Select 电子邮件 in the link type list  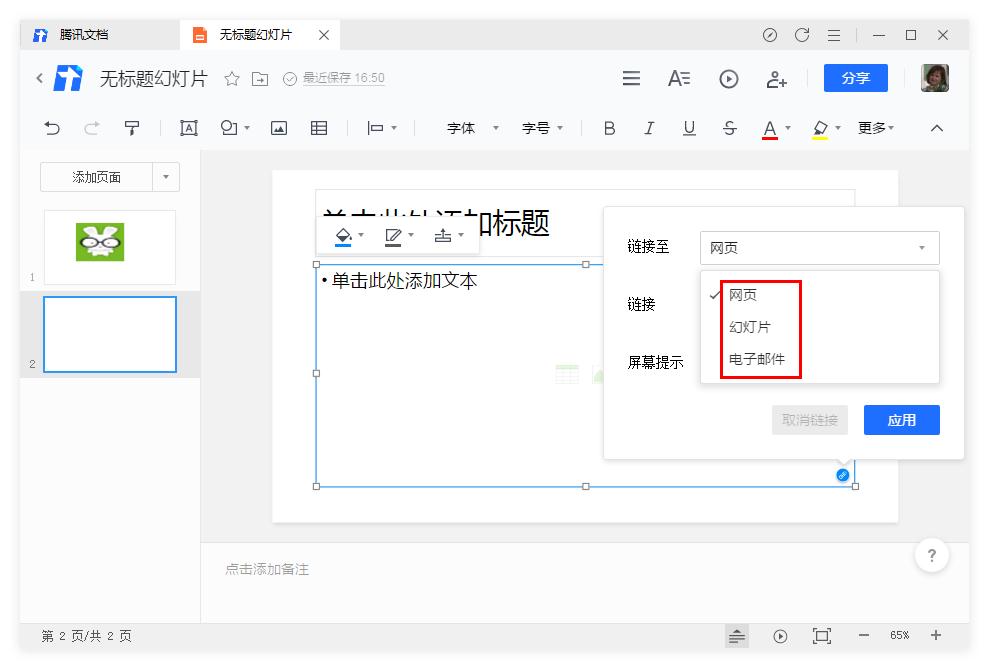[x=758, y=360]
